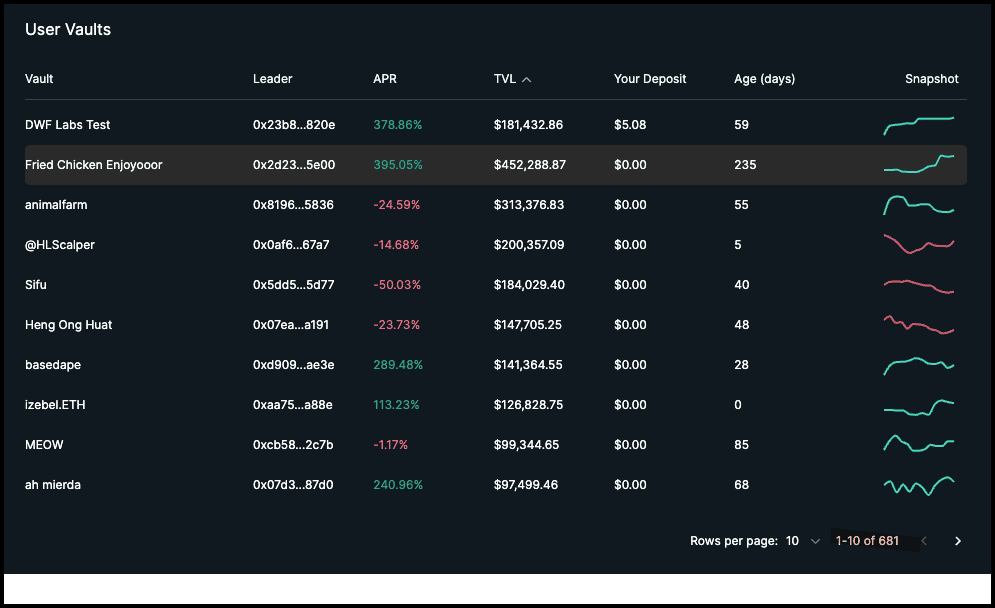Click TVL value $181,432.86
995x608 pixels.
pos(528,125)
